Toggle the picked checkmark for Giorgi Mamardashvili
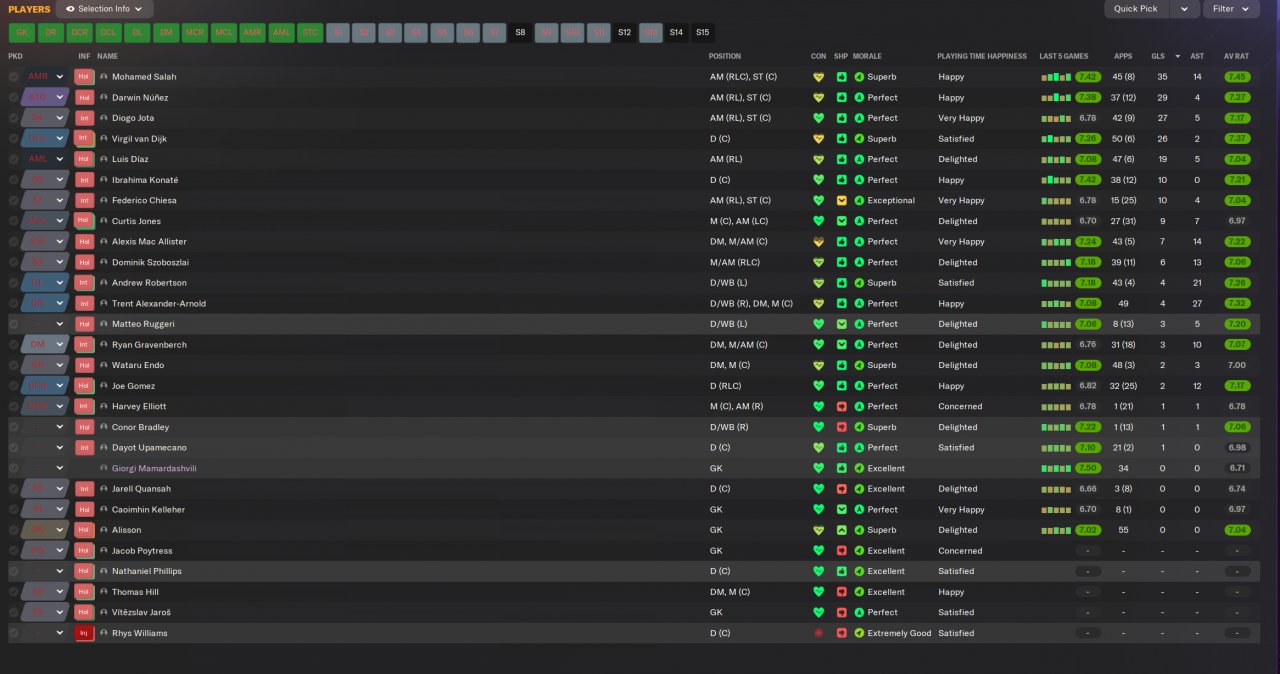 pos(14,469)
